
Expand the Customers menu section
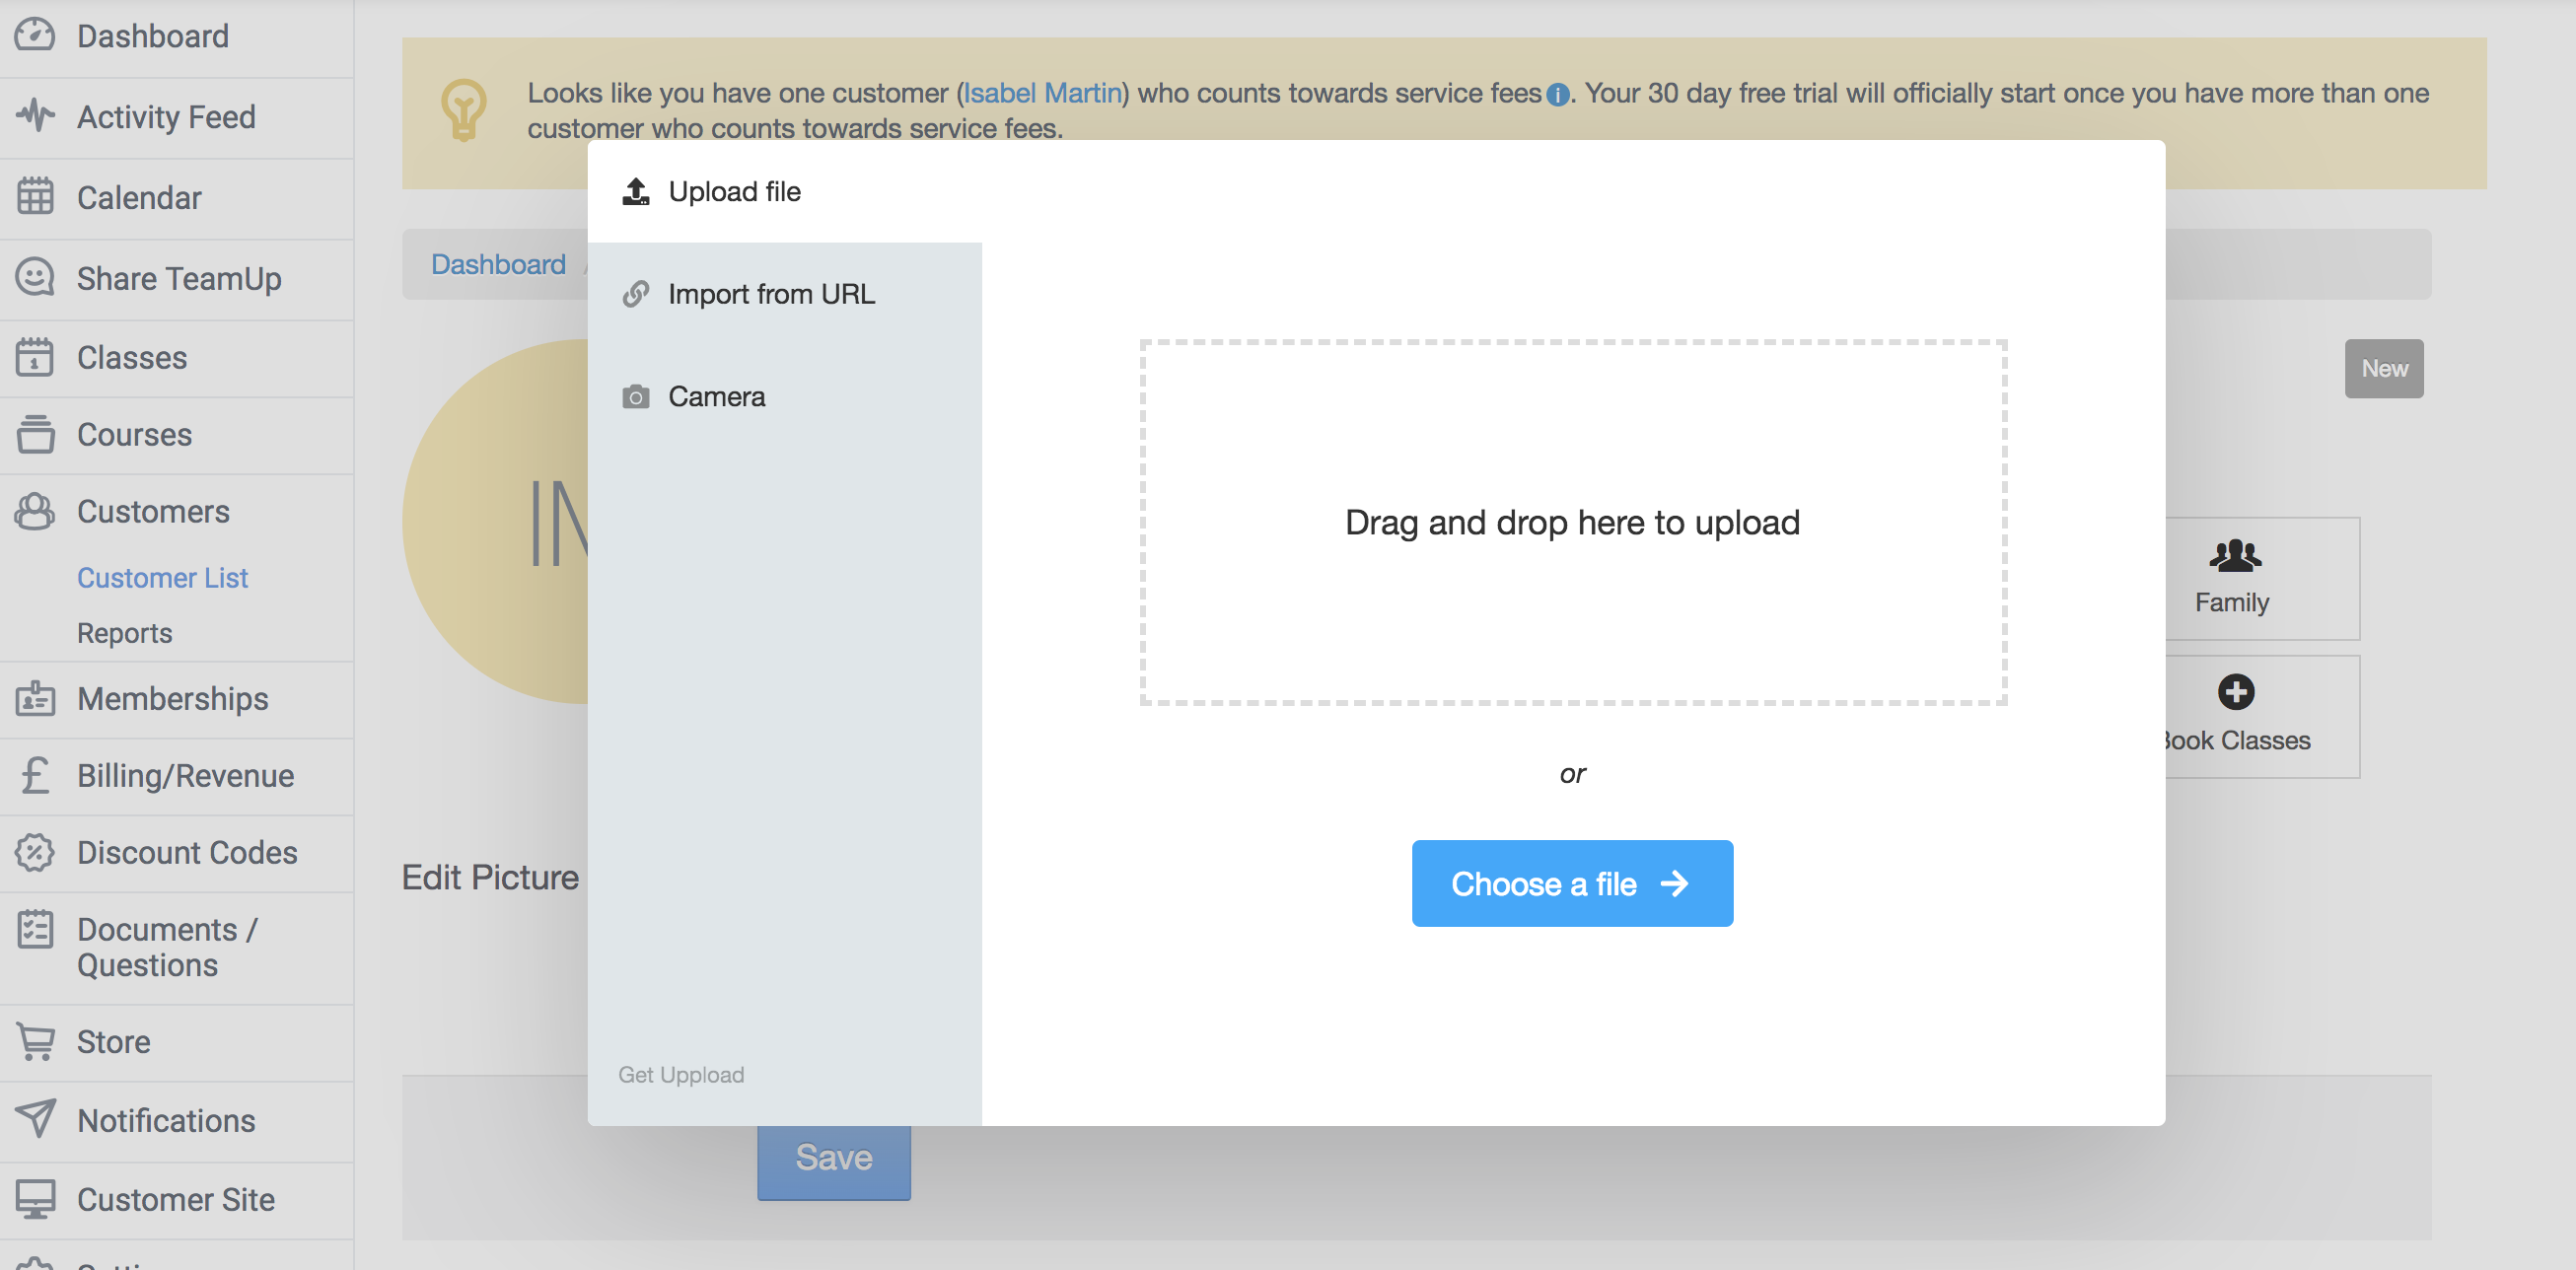click(153, 511)
